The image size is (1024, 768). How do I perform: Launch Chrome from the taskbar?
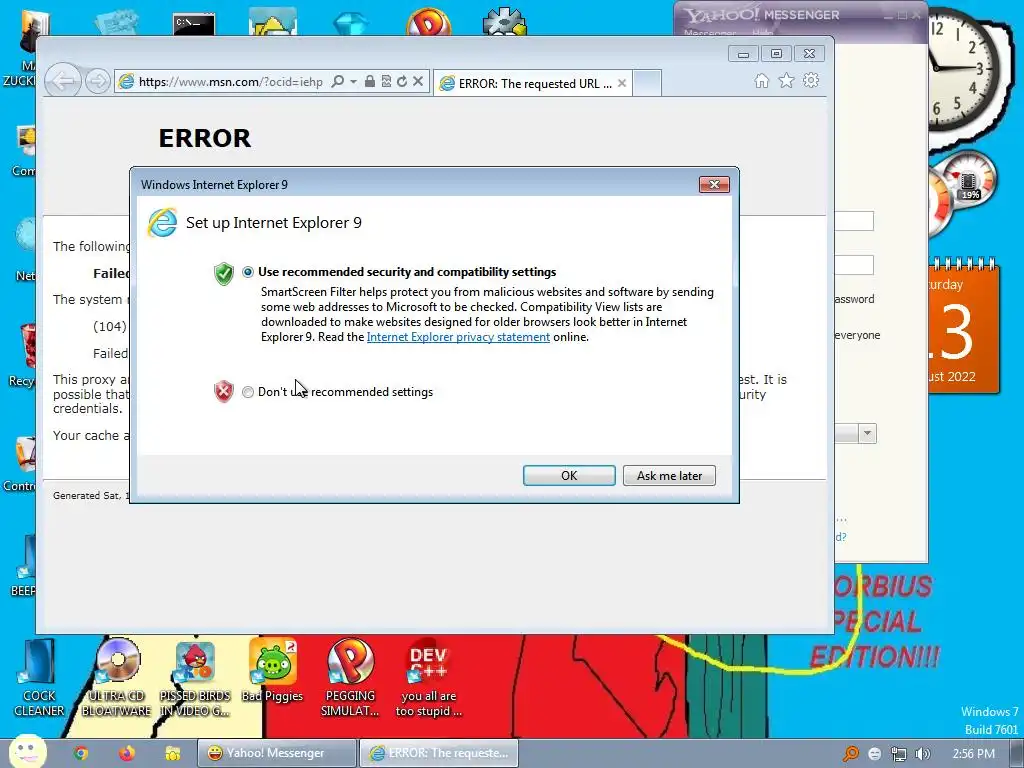tap(80, 753)
